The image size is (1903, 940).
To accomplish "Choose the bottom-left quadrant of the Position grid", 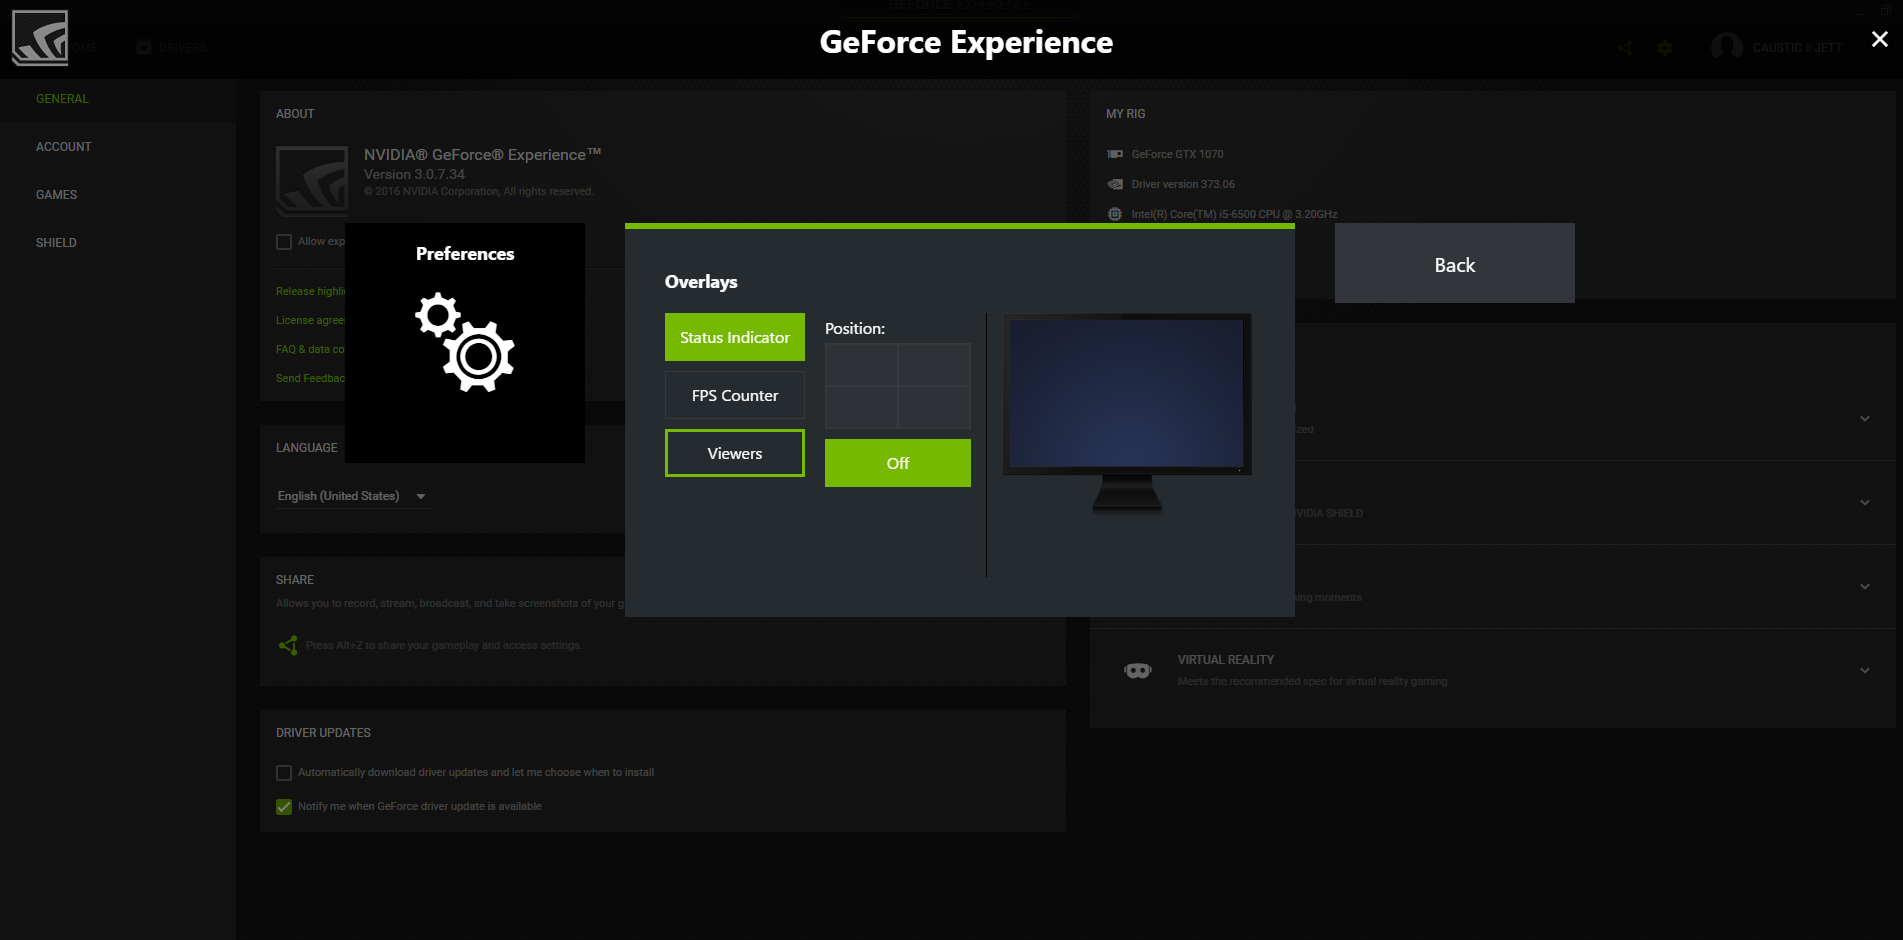I will (x=861, y=407).
